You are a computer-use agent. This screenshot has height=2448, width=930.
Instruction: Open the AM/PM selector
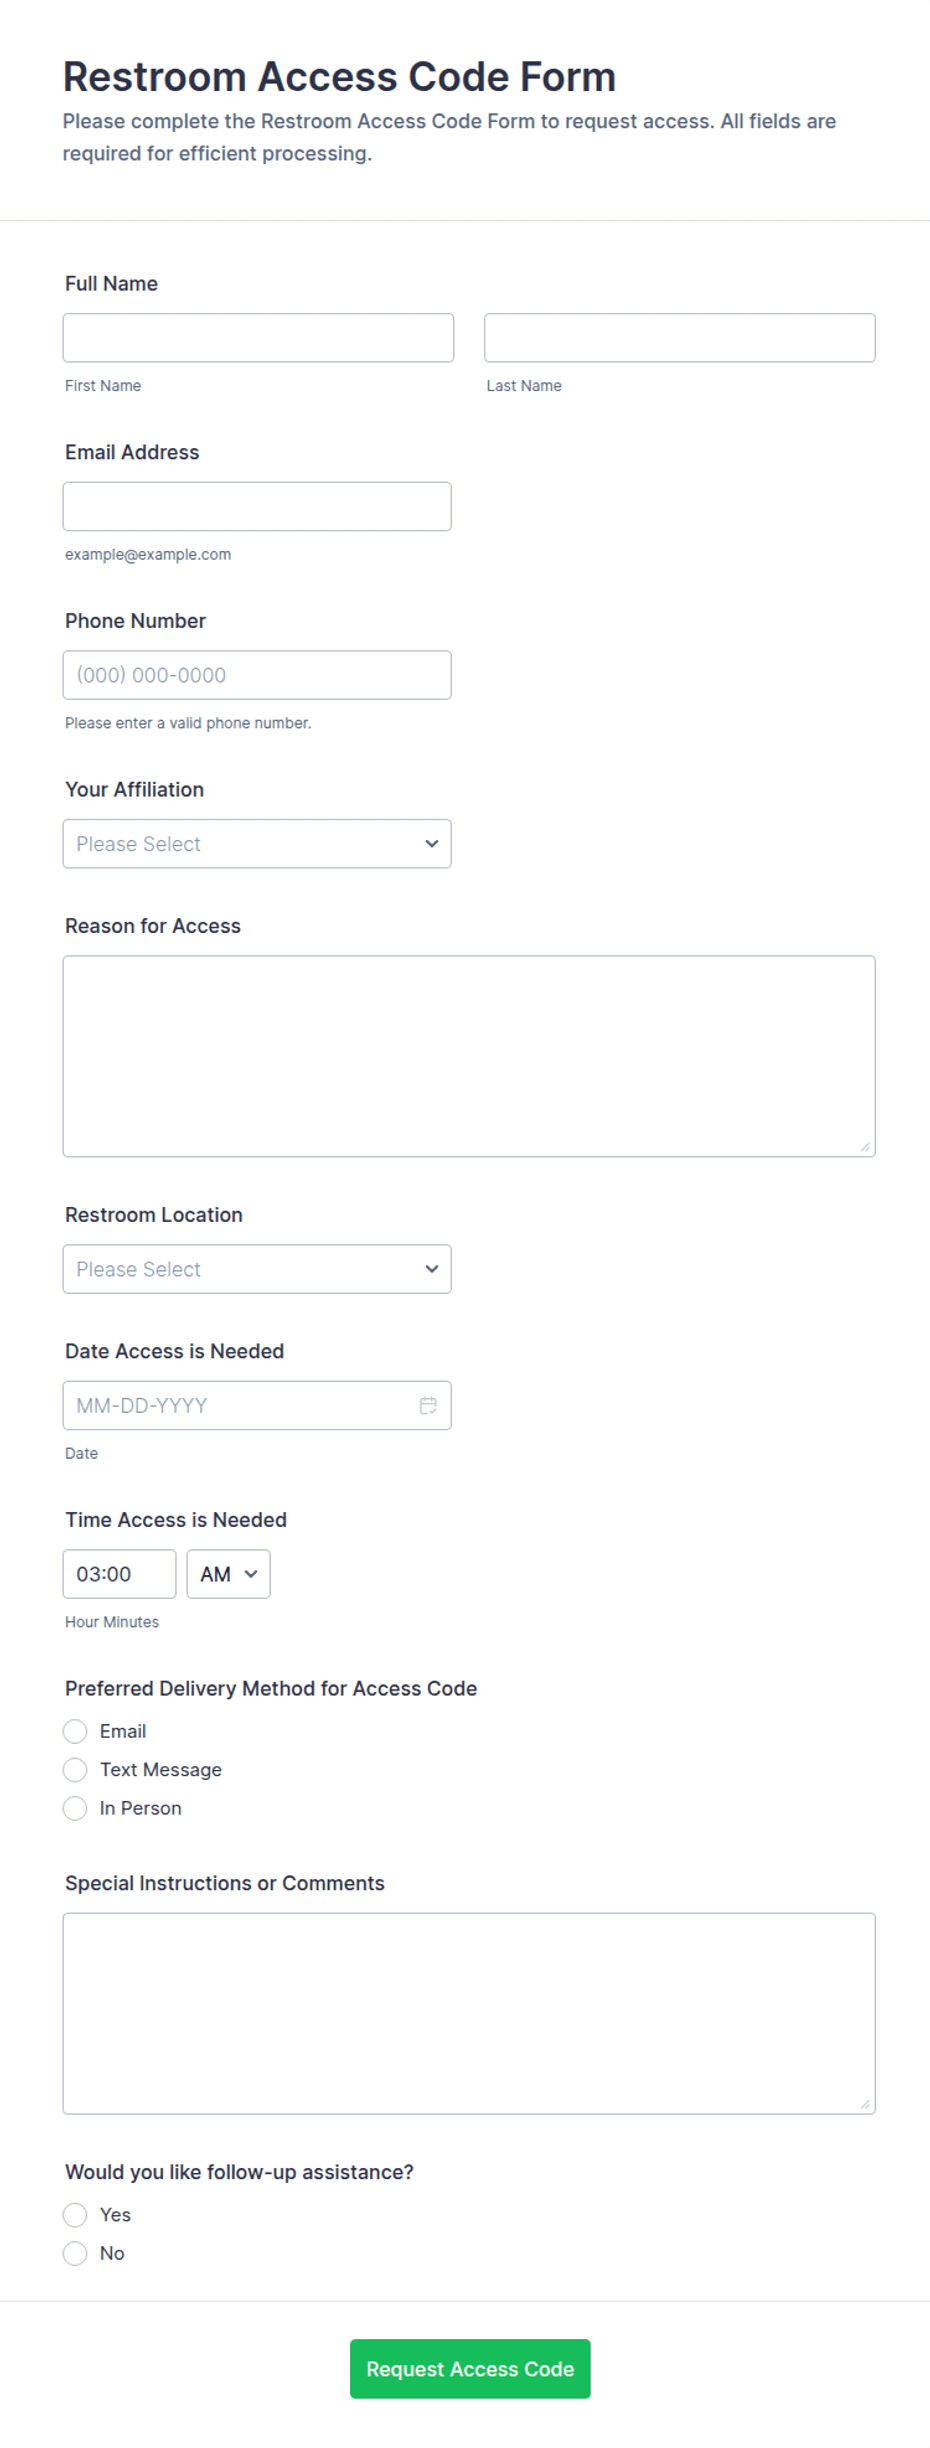tap(228, 1574)
